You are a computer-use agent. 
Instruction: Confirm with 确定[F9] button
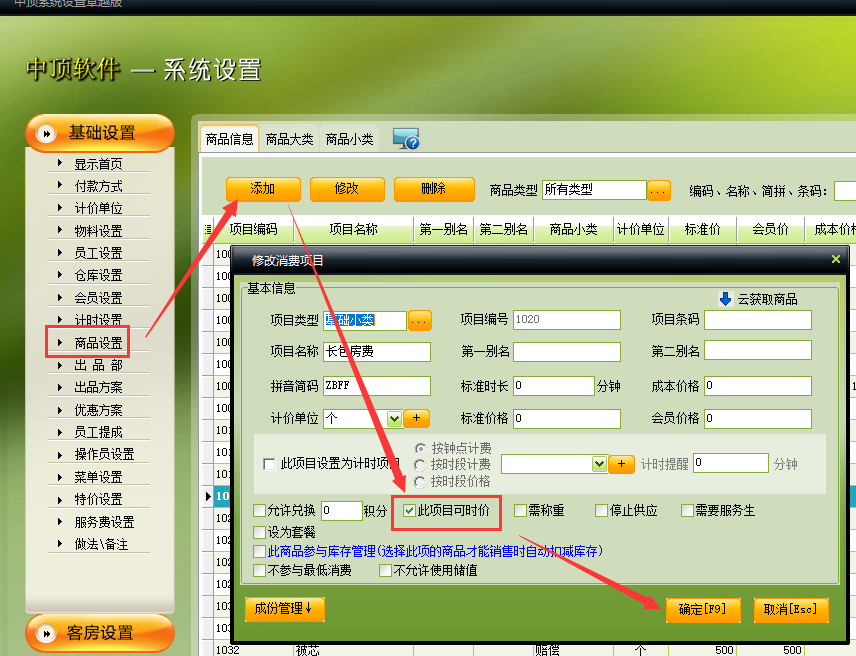click(x=703, y=610)
